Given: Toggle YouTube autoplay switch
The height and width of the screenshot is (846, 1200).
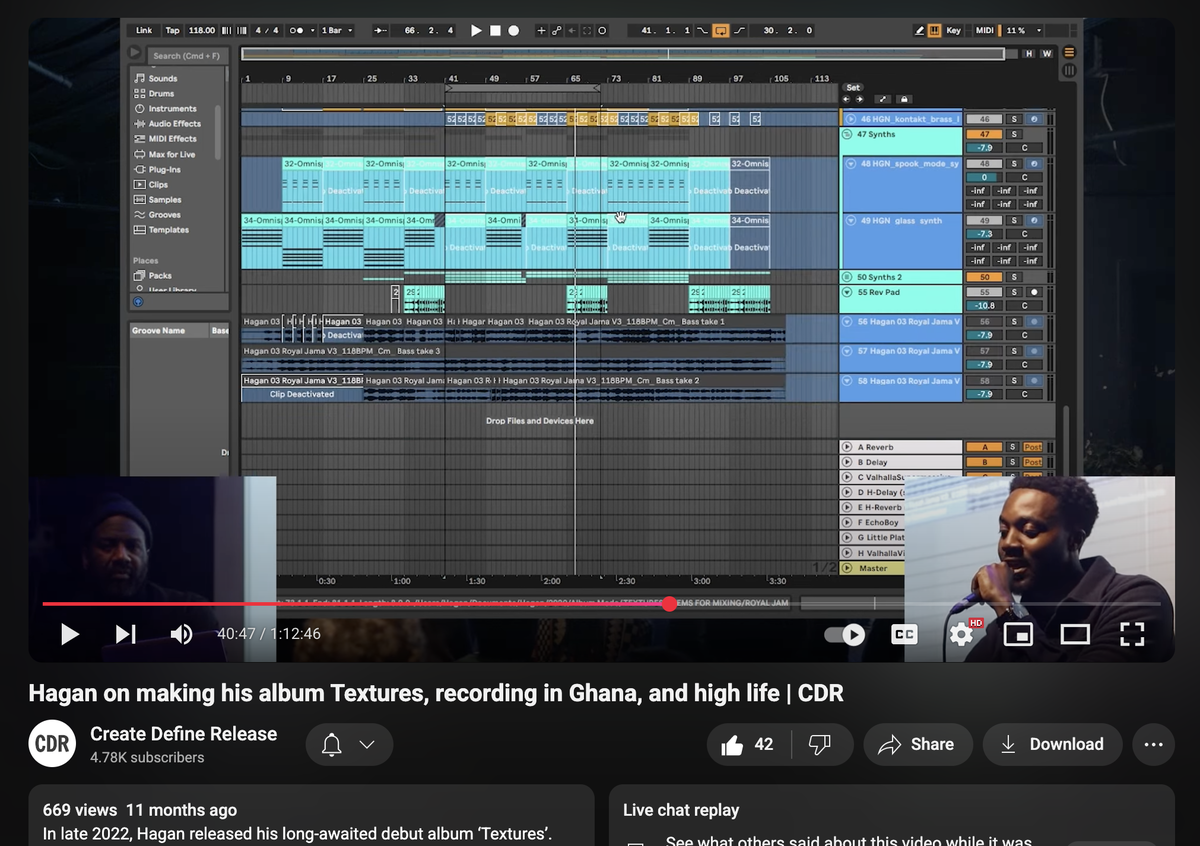Looking at the screenshot, I should [x=845, y=634].
